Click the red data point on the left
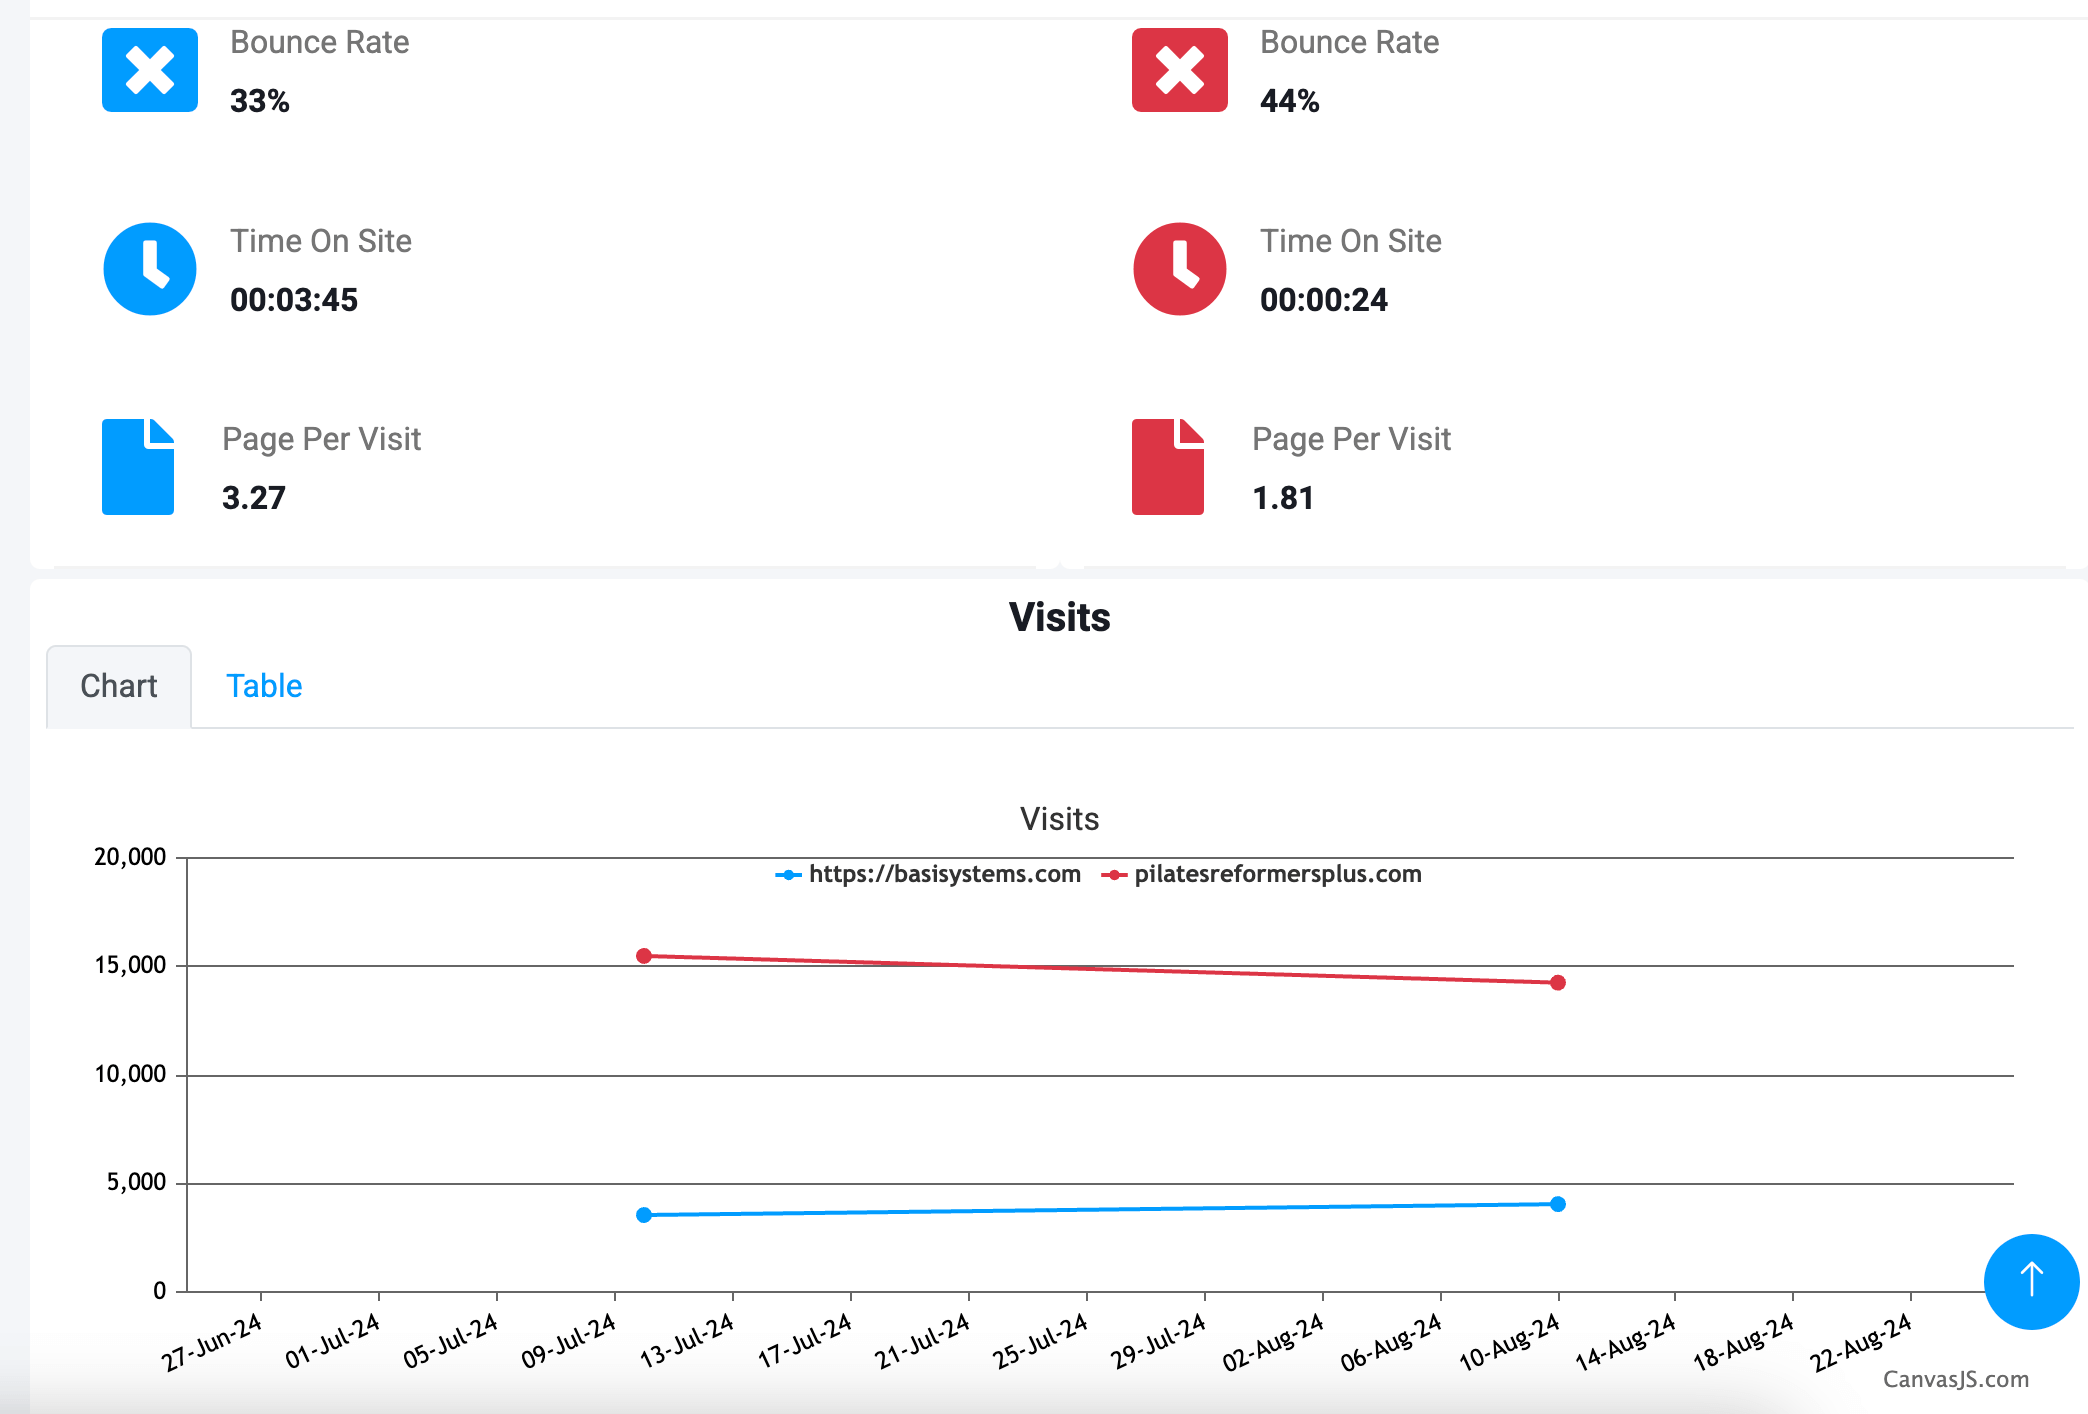This screenshot has height=1414, width=2088. [x=644, y=956]
